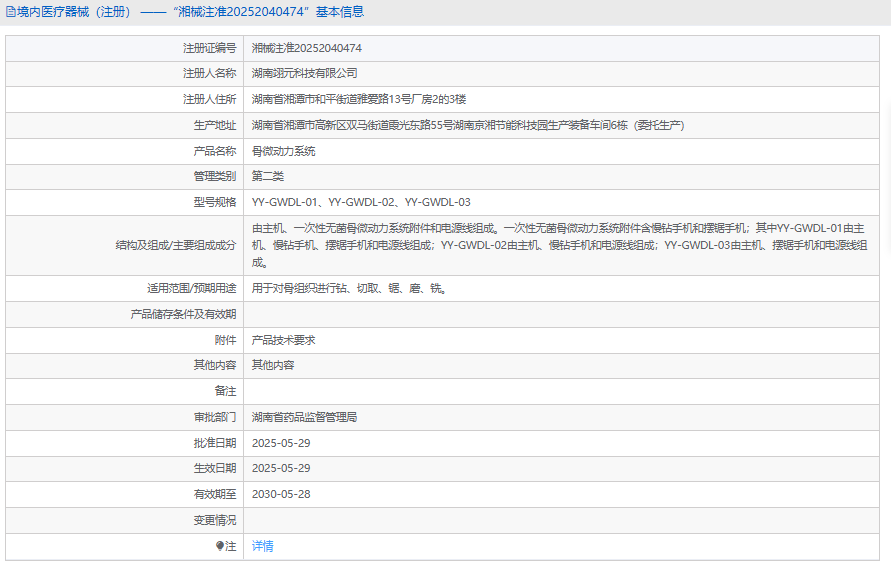The width and height of the screenshot is (891, 569).
Task: Click the 其他内容 row label
Action: pos(215,365)
